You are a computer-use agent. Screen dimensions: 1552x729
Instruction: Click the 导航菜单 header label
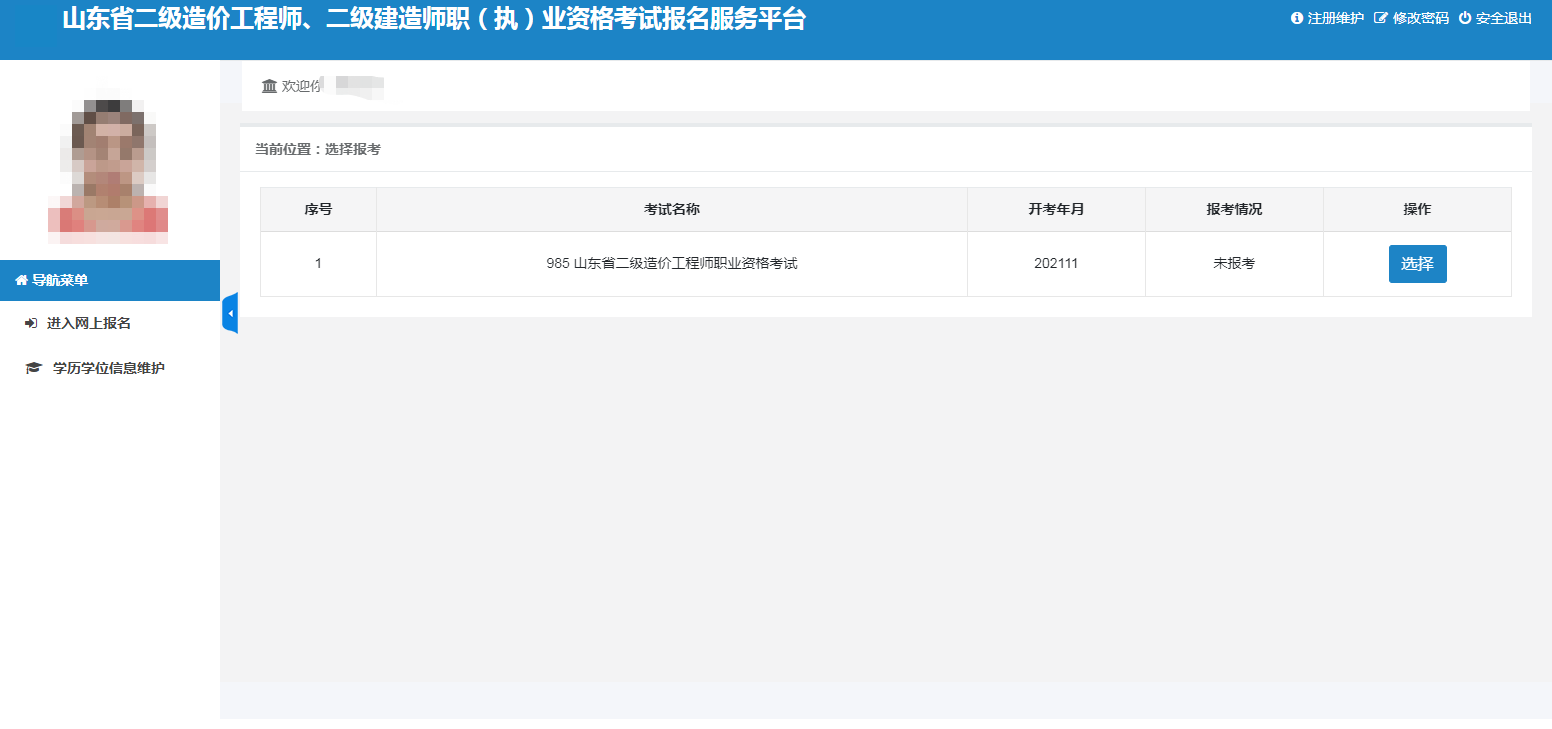[x=60, y=281]
